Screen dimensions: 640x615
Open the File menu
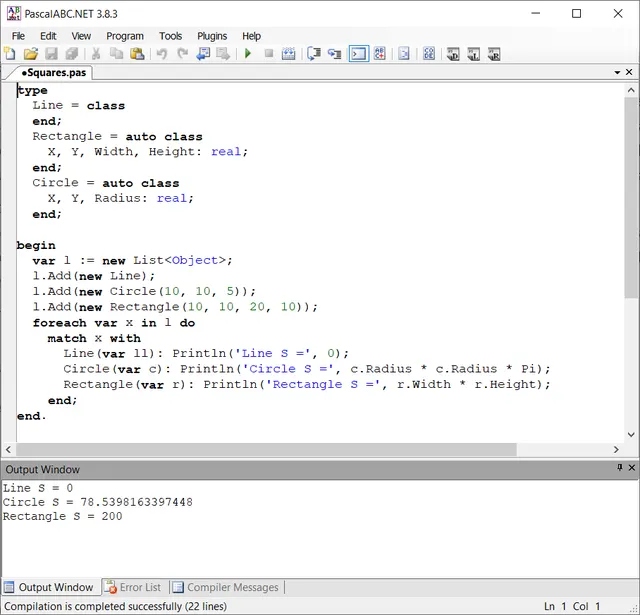coord(18,36)
